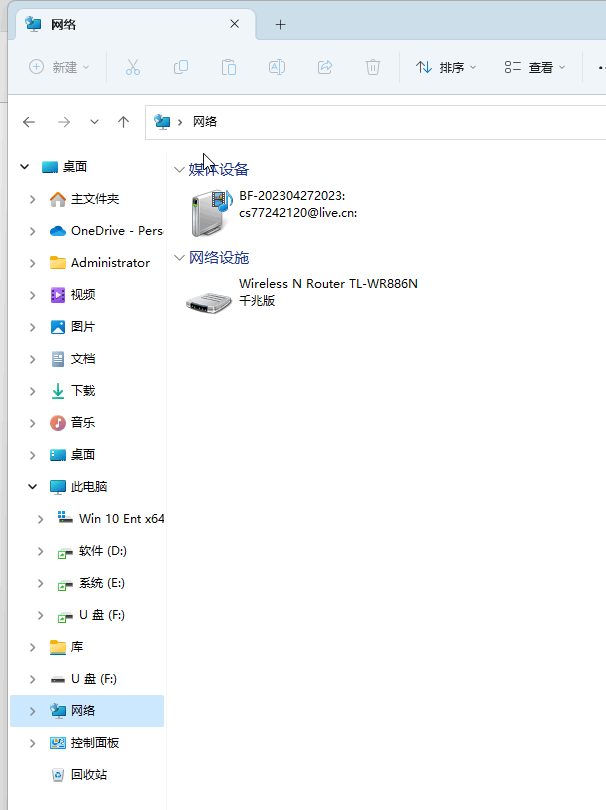Viewport: 606px width, 810px height.
Task: Expand the OneDrive tree node
Action: [33, 231]
